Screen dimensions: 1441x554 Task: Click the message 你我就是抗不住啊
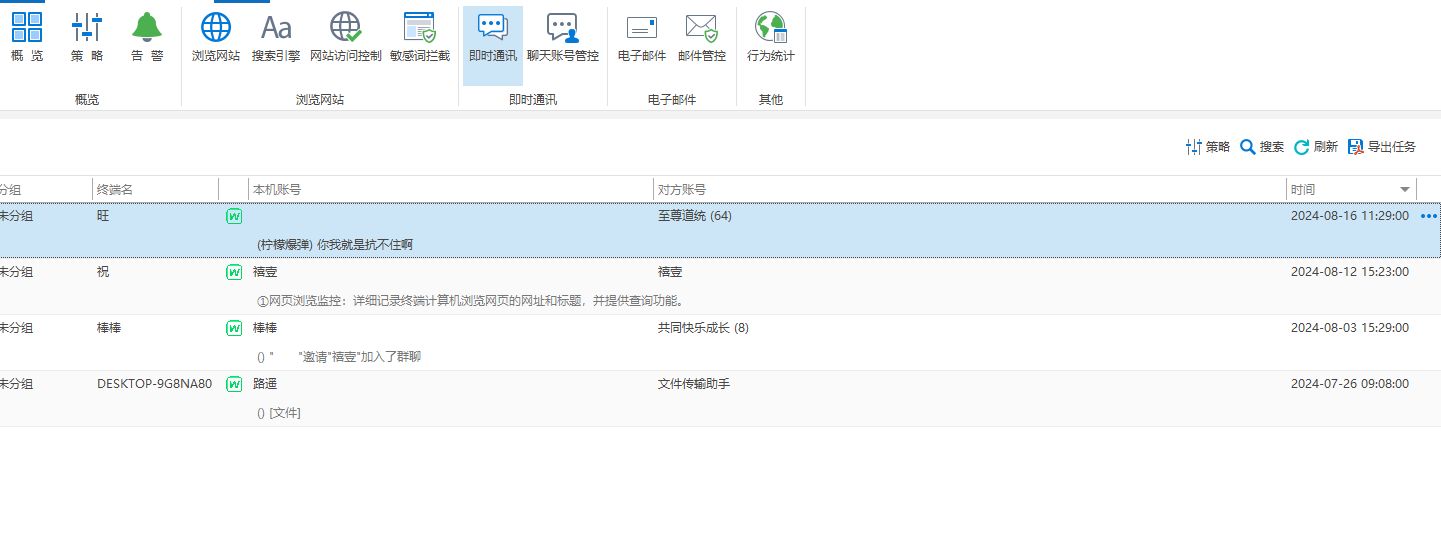[365, 245]
